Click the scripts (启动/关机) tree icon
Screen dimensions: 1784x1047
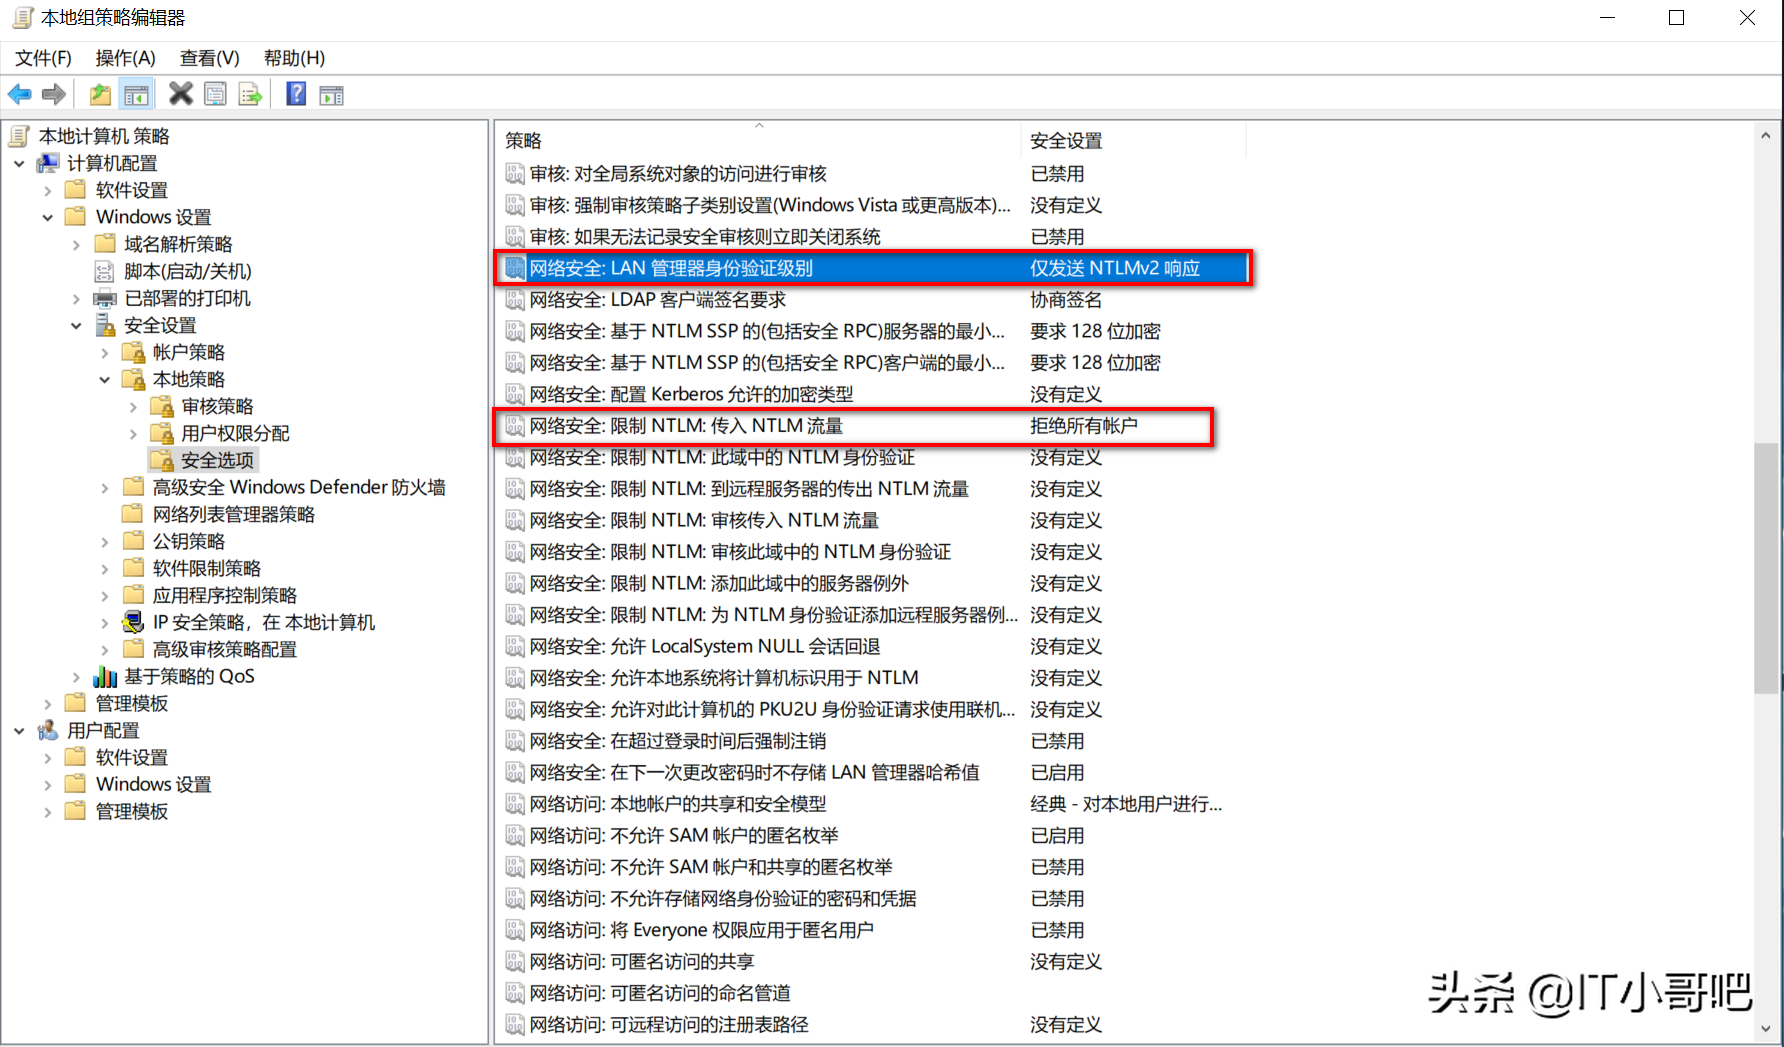click(x=104, y=271)
